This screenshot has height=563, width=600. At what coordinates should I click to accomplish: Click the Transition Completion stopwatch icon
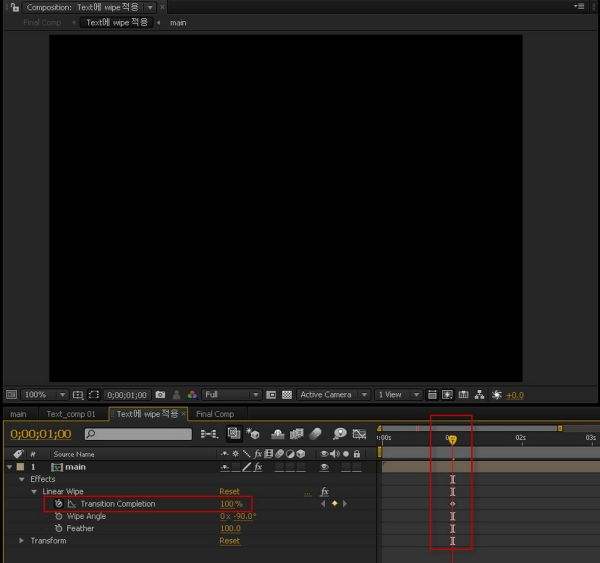[59, 504]
